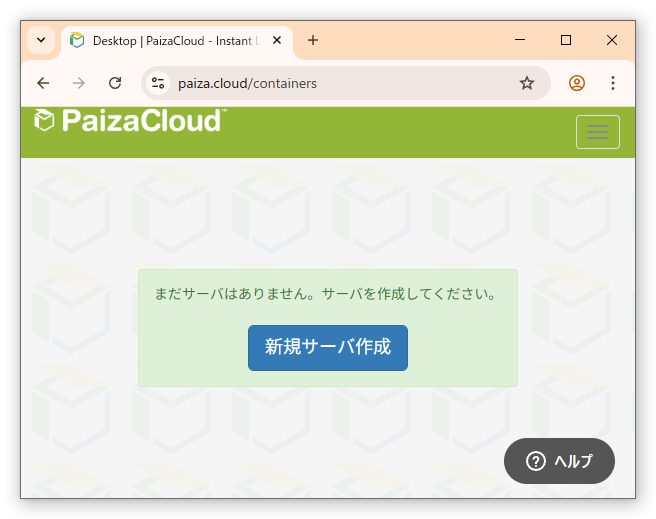The width and height of the screenshot is (656, 519).
Task: View site information icon in address bar
Action: 158,83
